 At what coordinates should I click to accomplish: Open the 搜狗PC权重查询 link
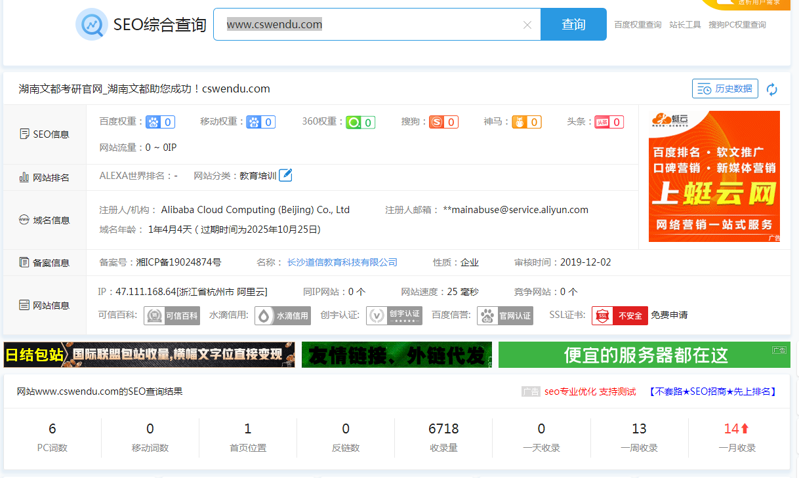[x=737, y=24]
